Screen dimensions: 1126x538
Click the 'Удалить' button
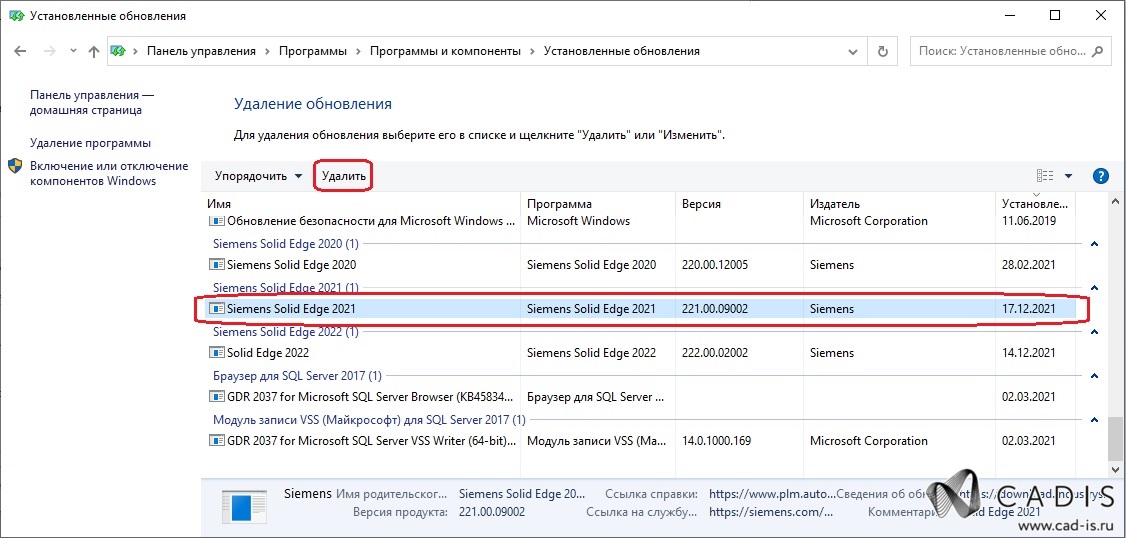click(344, 176)
